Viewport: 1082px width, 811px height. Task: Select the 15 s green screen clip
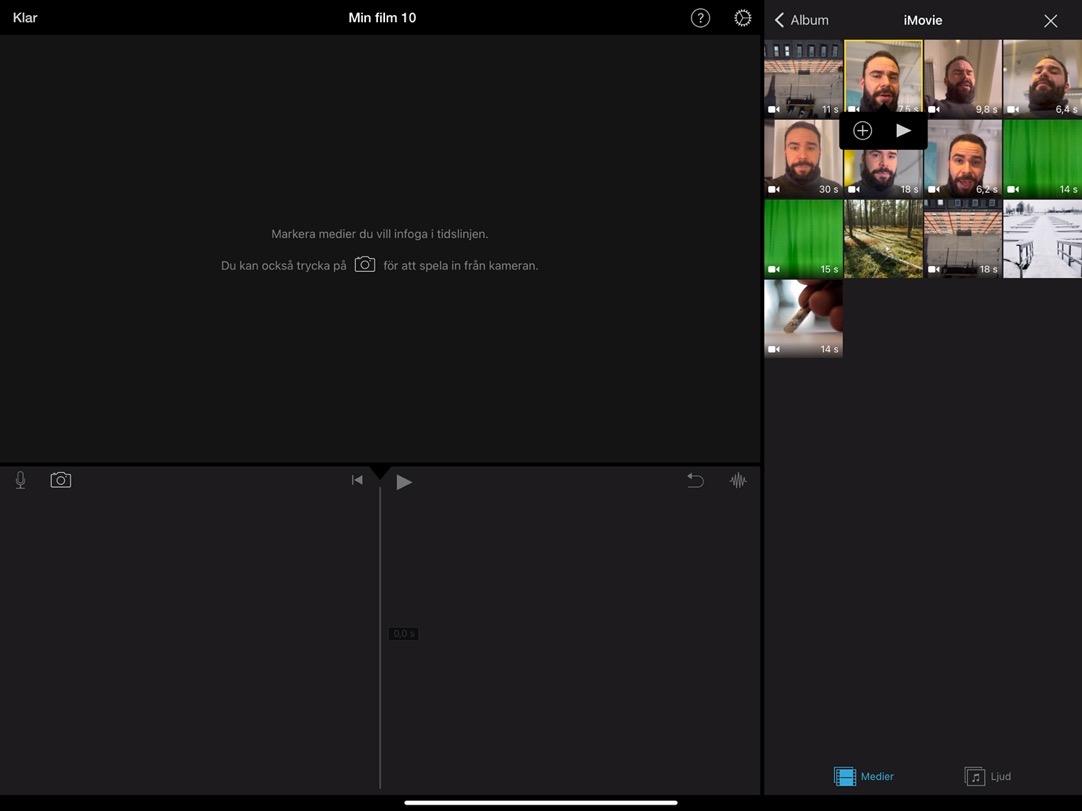[803, 239]
